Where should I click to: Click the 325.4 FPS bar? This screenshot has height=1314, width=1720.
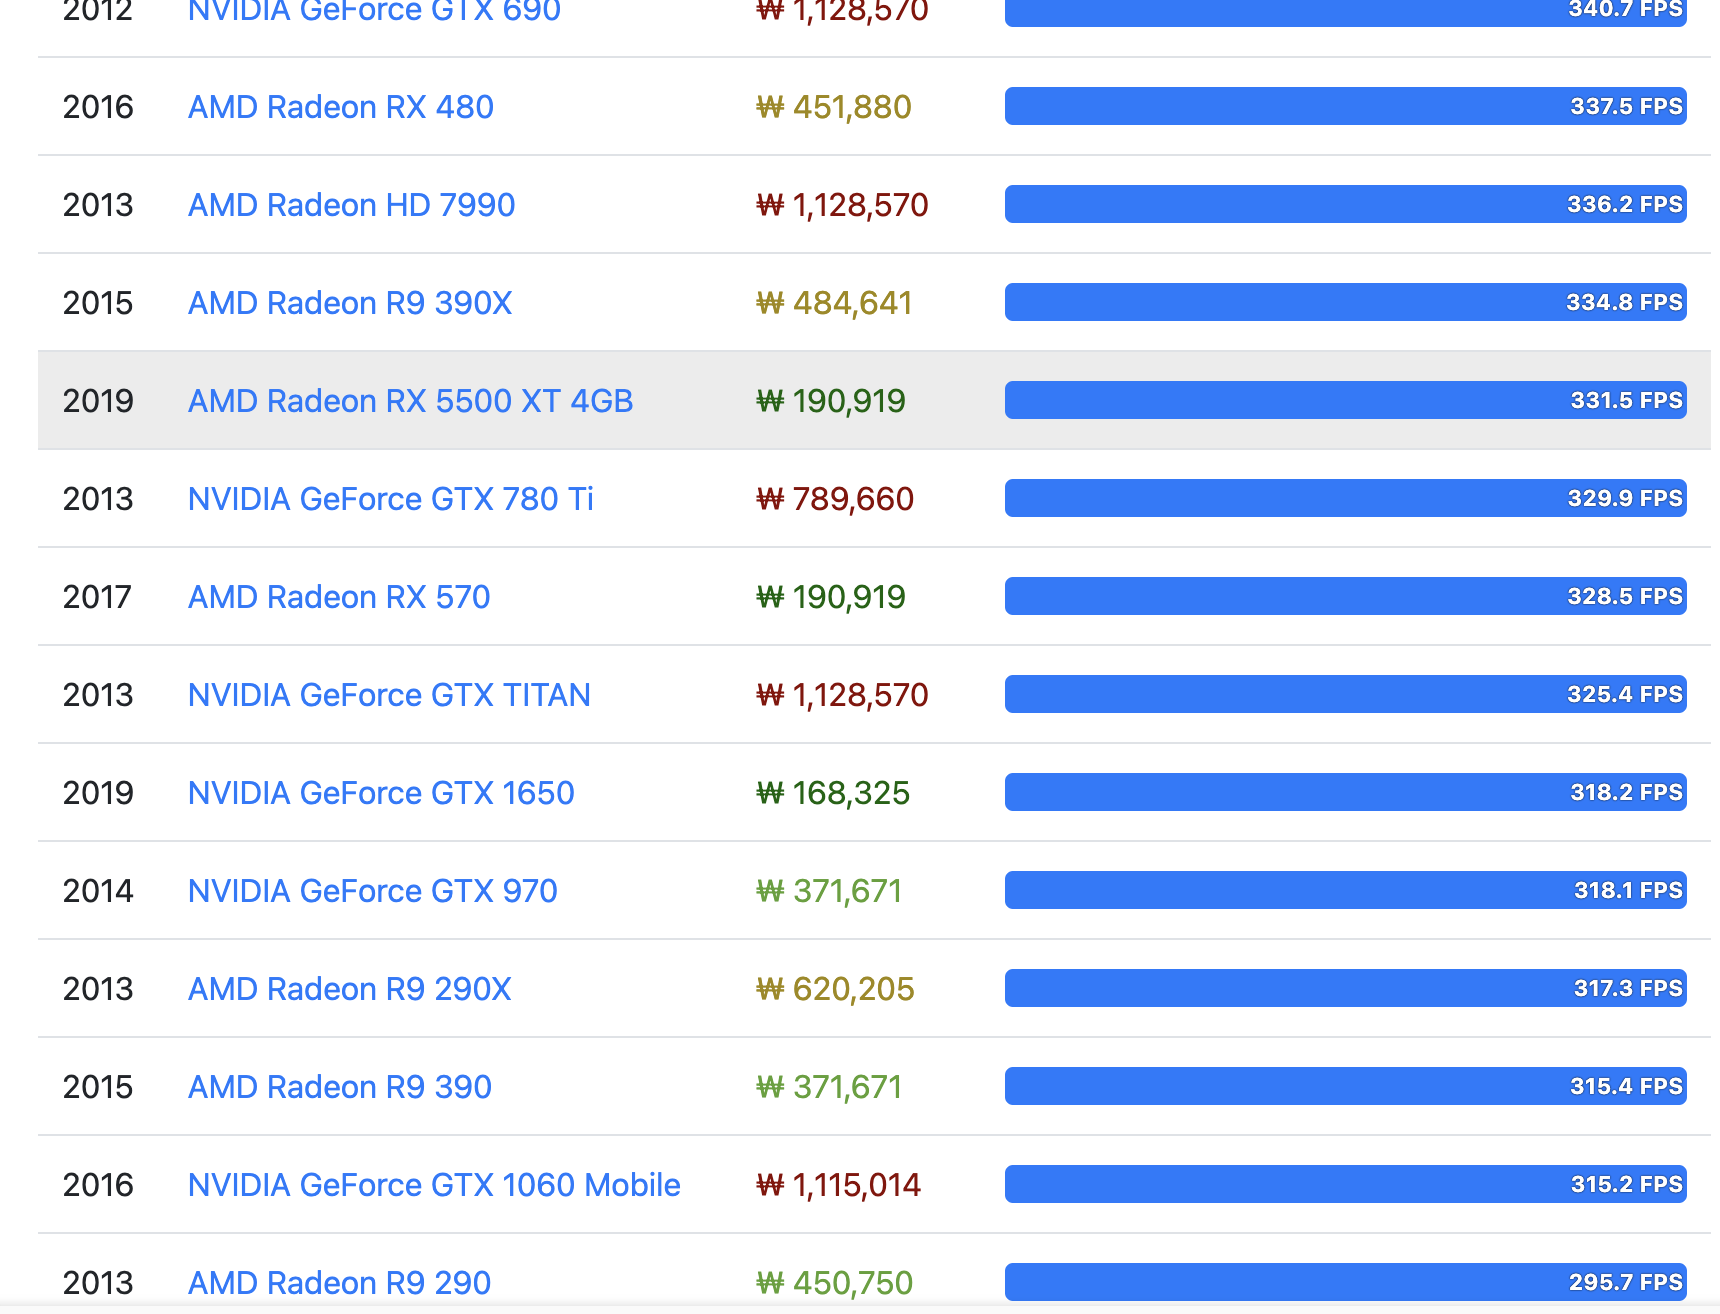[x=1346, y=694]
